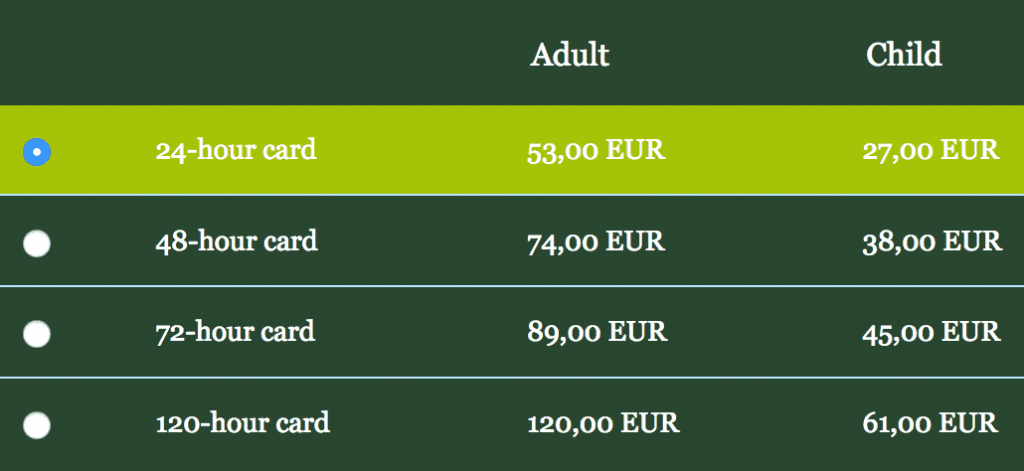Click the 48-hour card label
Image resolution: width=1024 pixels, height=471 pixels.
(237, 241)
